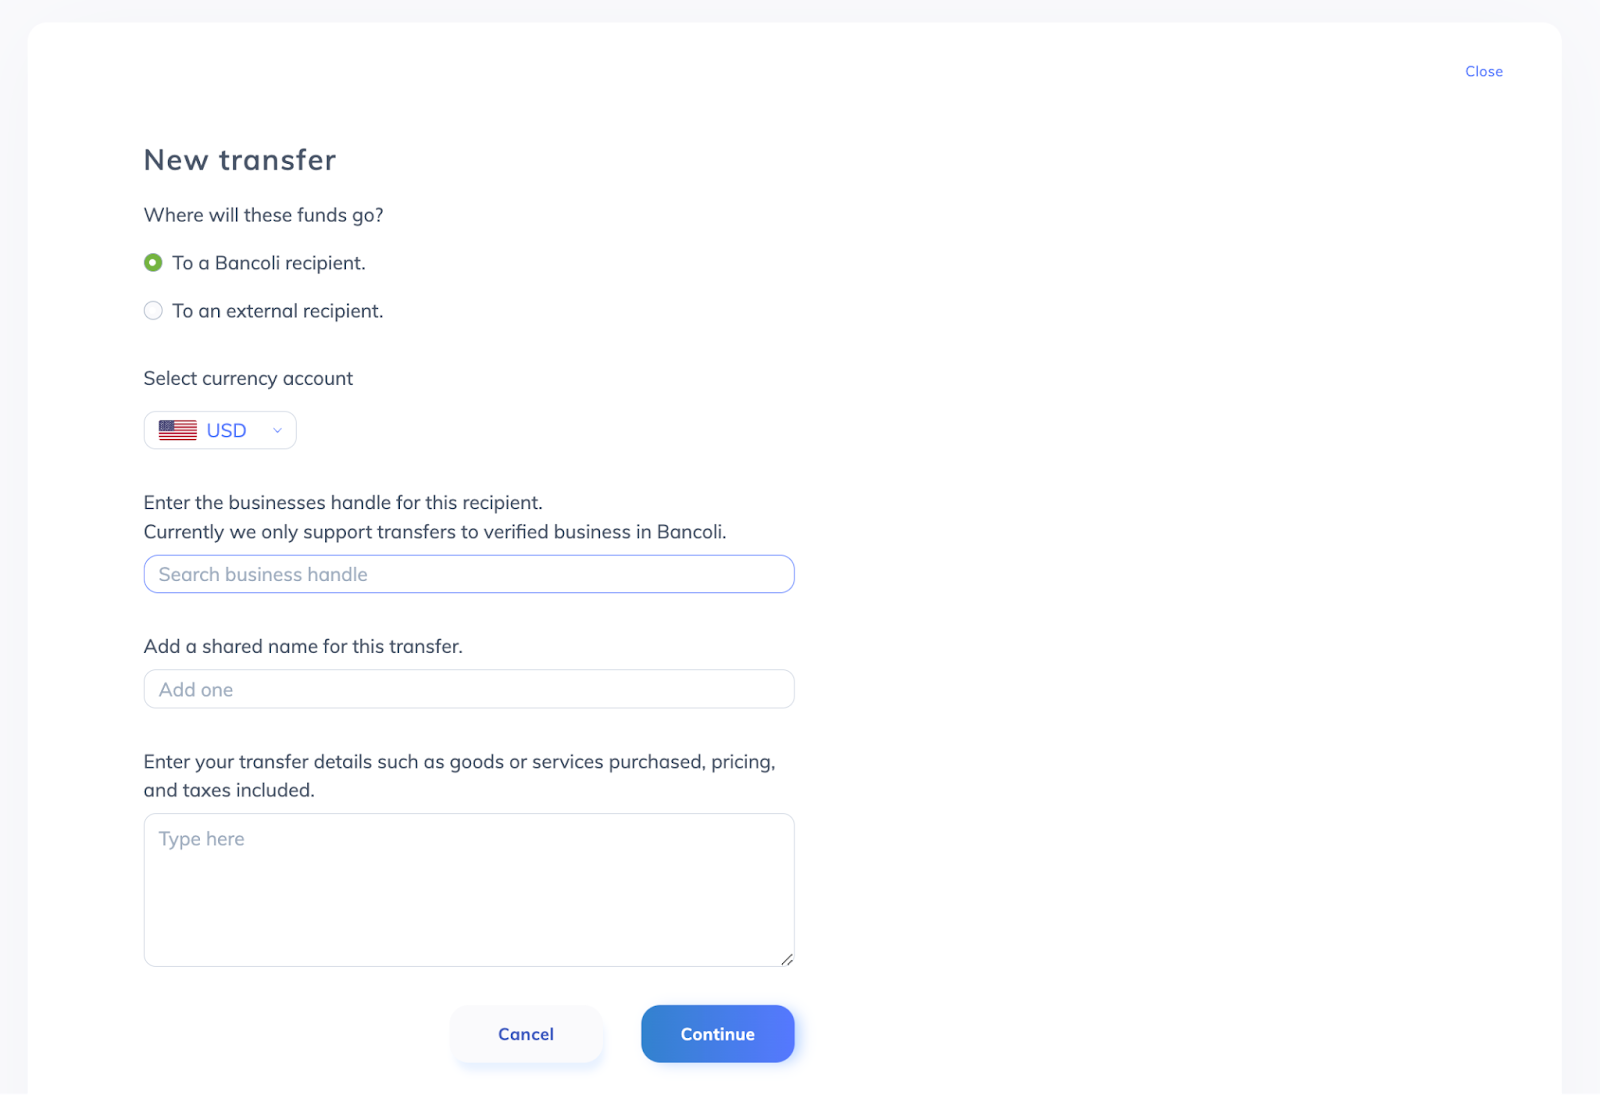The height and width of the screenshot is (1095, 1600).
Task: Click the "Add a shared name" label
Action: [x=303, y=646]
